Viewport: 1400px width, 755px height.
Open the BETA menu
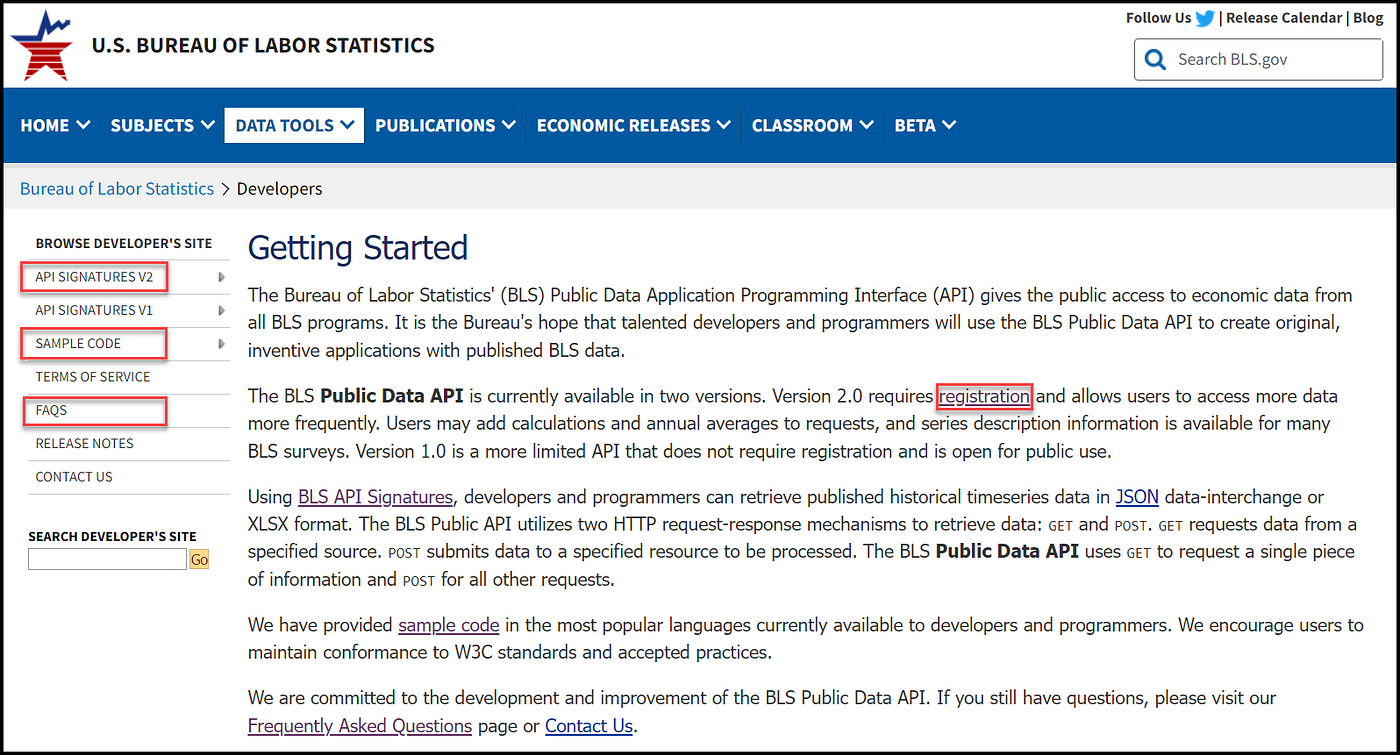[x=925, y=125]
